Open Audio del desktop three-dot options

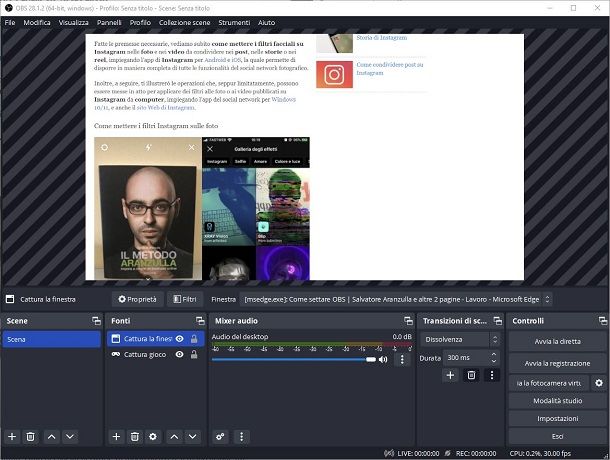click(x=402, y=359)
